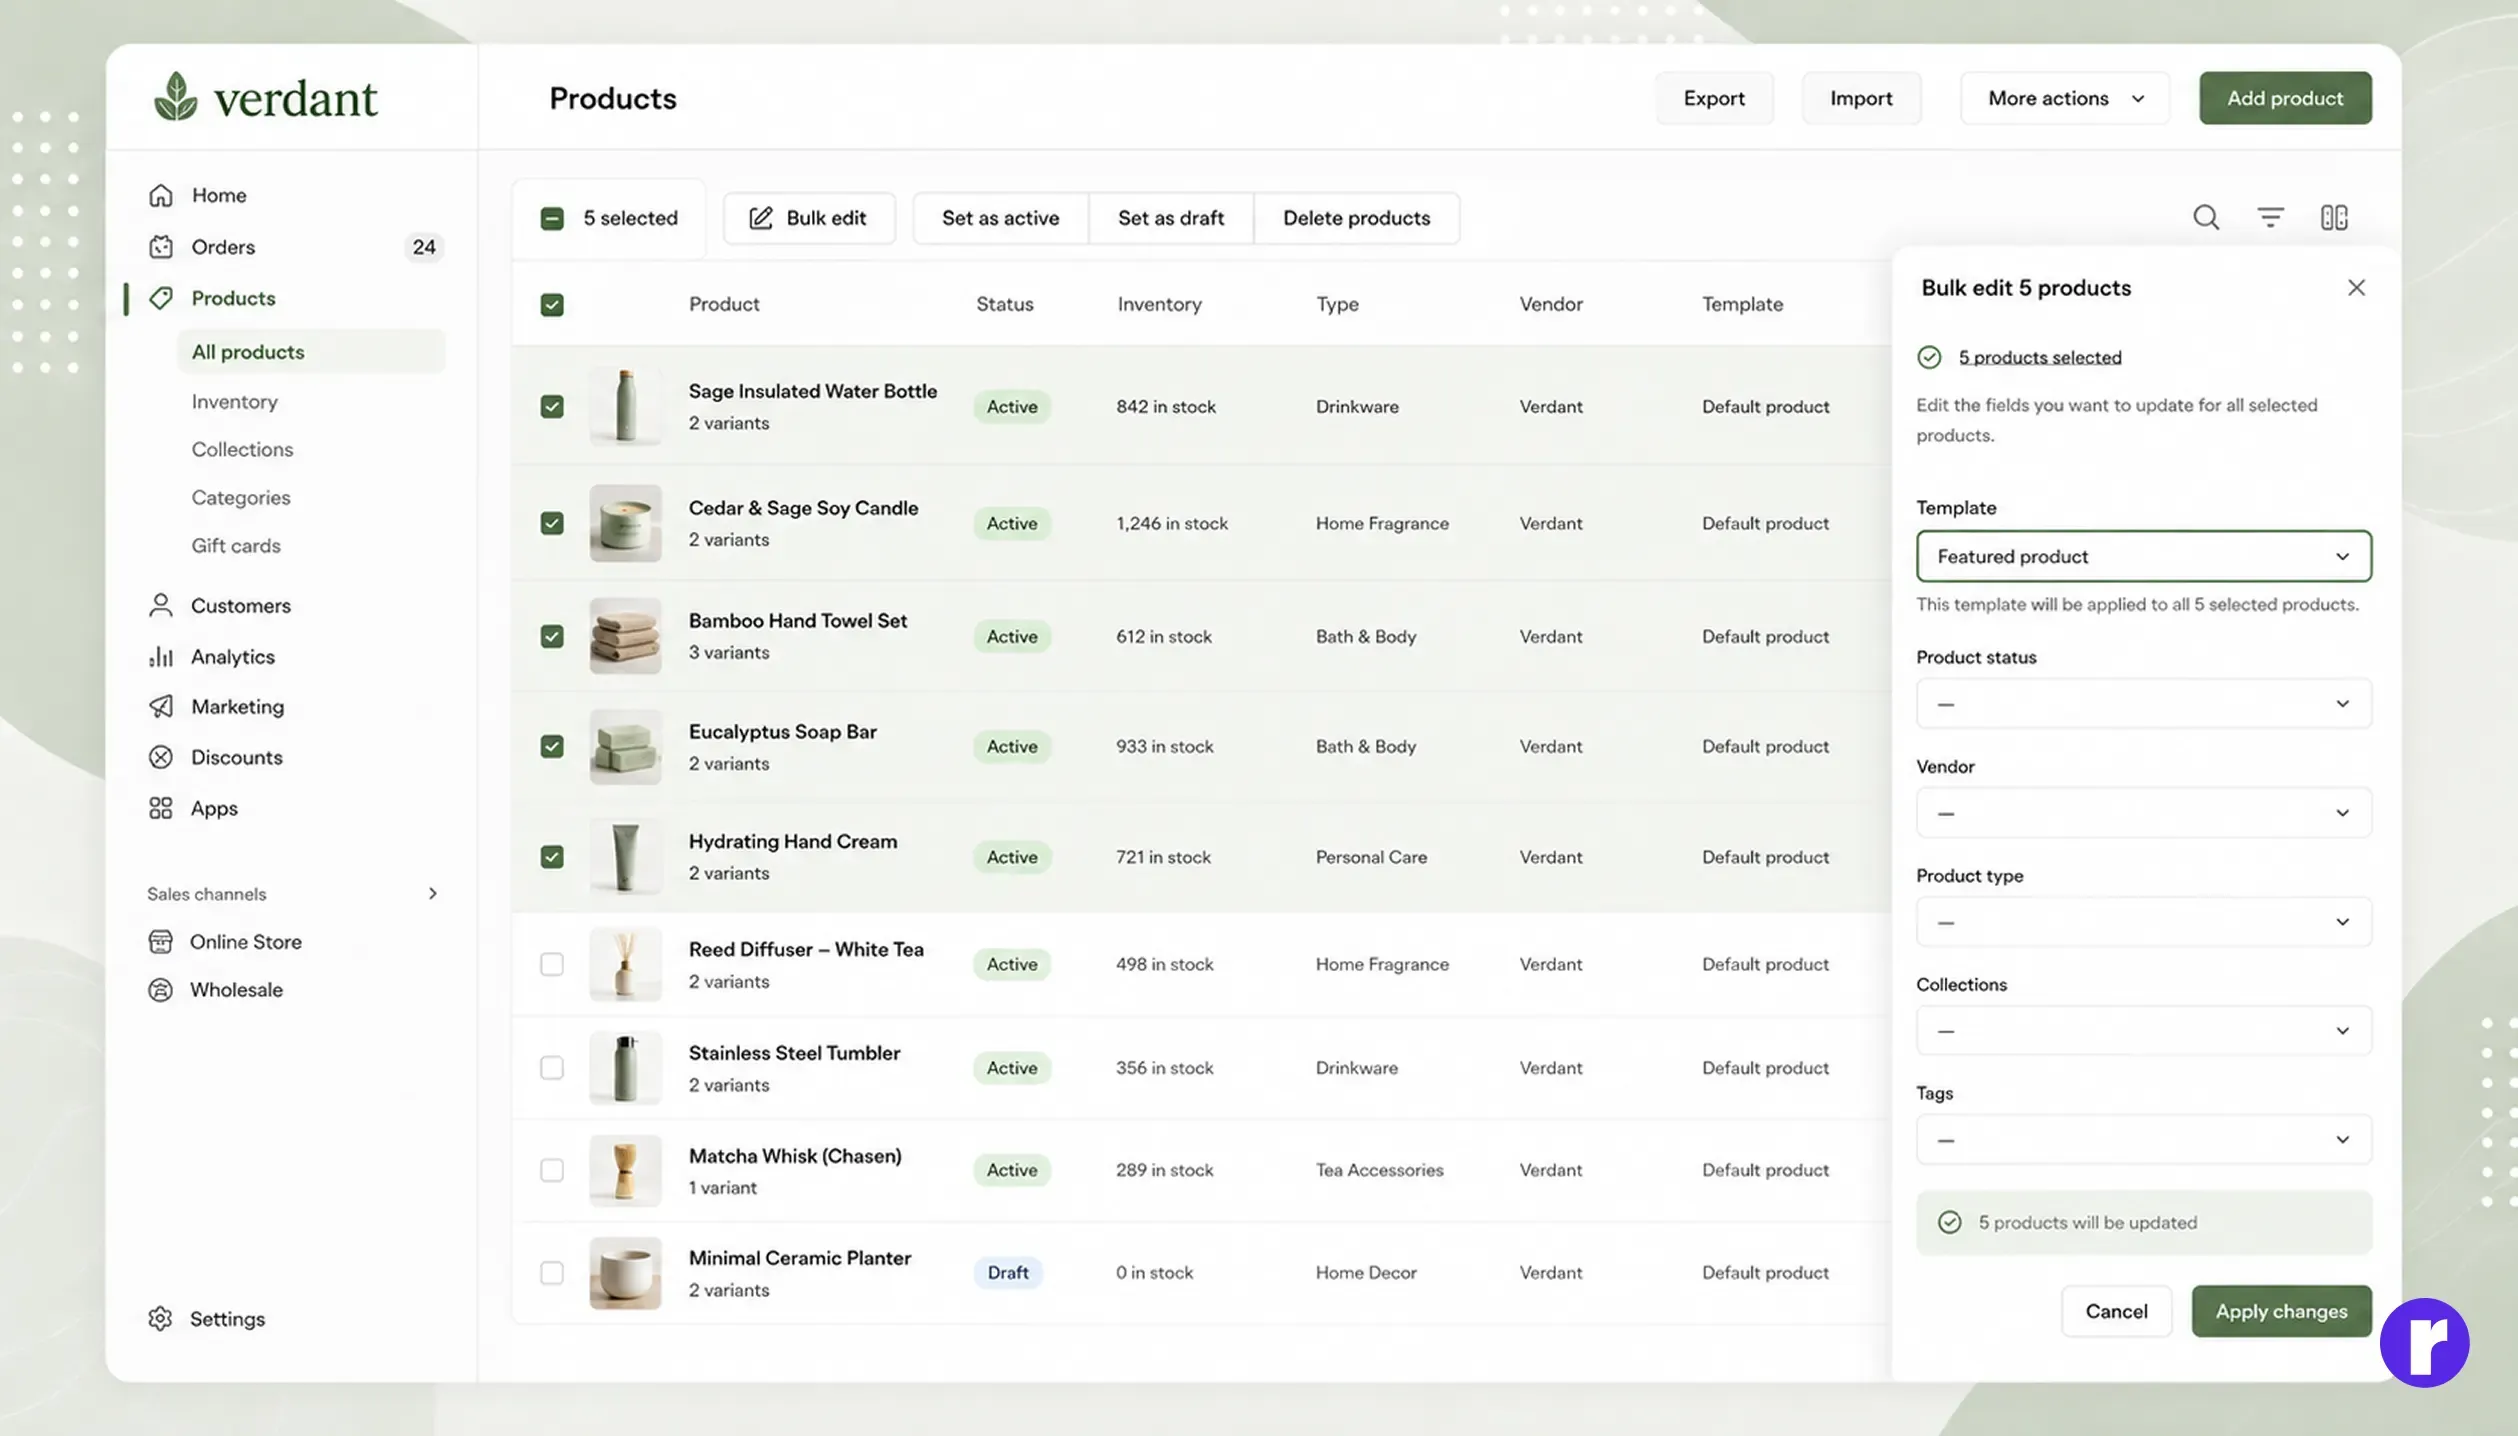2518x1436 pixels.
Task: Open the Tags dropdown
Action: pyautogui.click(x=2143, y=1140)
